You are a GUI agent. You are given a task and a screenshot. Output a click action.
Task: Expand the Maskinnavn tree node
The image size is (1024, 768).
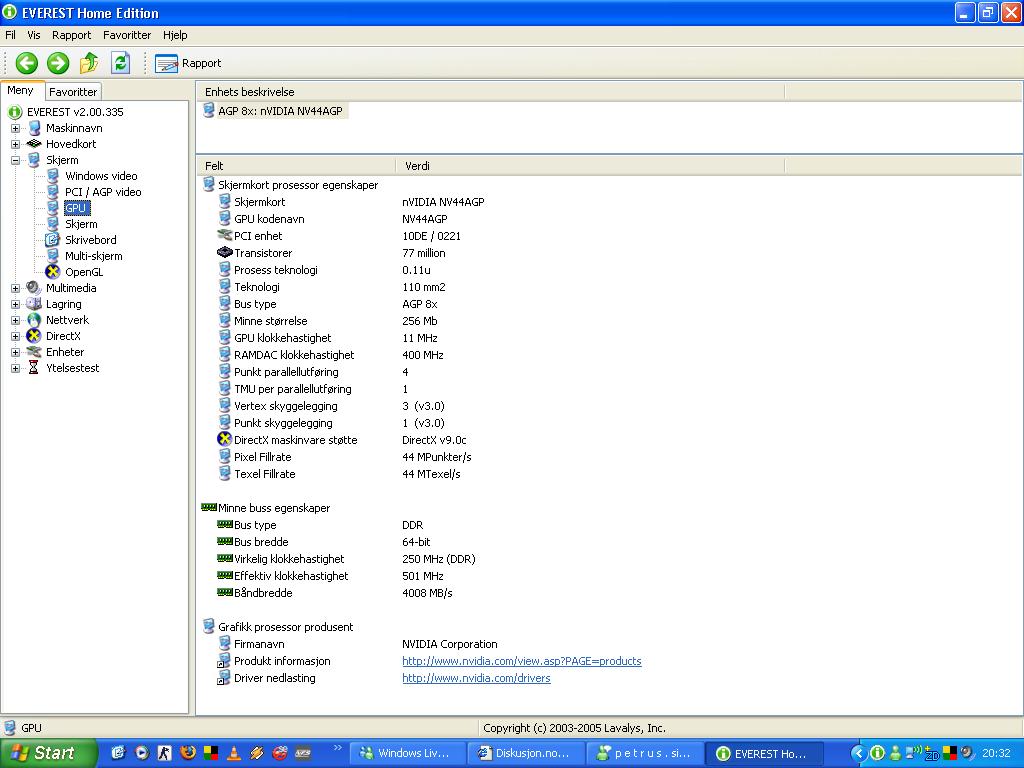[x=16, y=129]
